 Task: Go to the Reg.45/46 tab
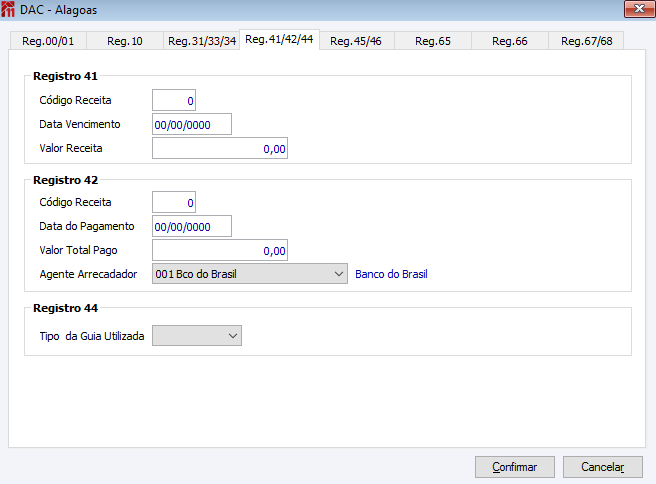click(x=356, y=41)
